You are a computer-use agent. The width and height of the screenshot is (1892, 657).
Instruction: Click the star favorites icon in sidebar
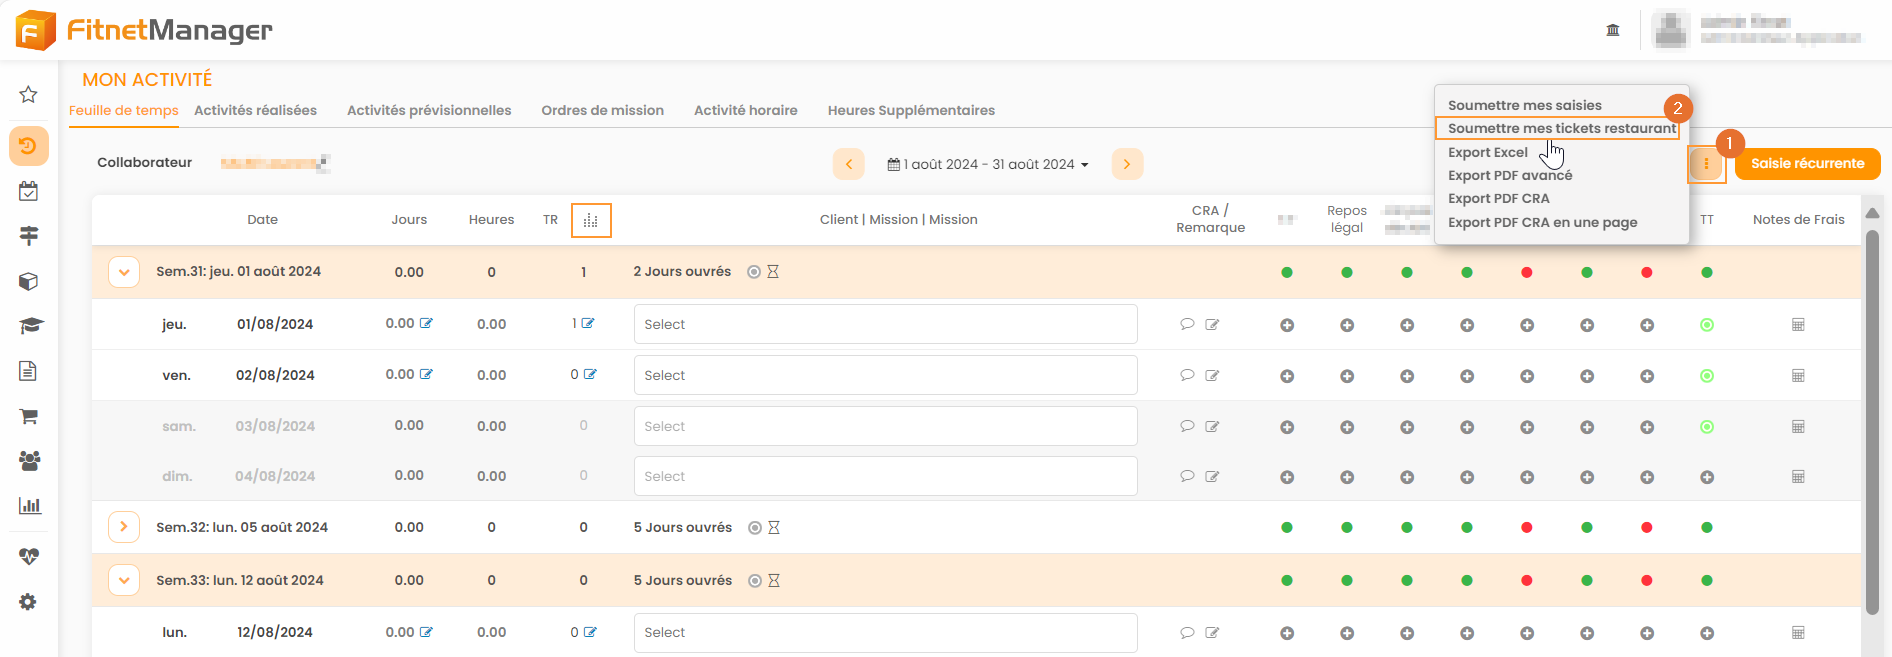pos(28,95)
